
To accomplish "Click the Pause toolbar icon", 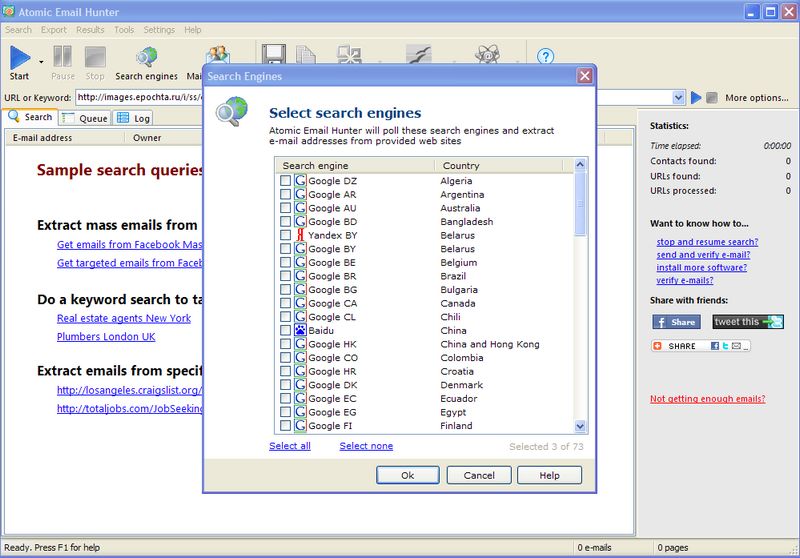I will coord(63,57).
